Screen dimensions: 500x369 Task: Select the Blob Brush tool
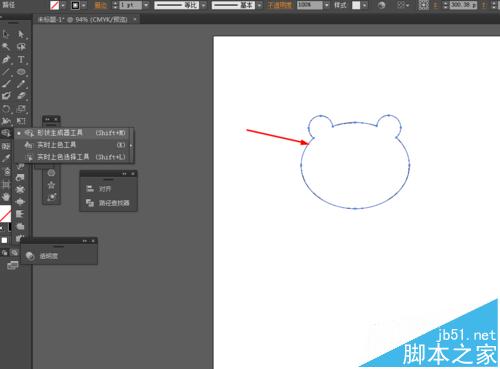pos(6,96)
